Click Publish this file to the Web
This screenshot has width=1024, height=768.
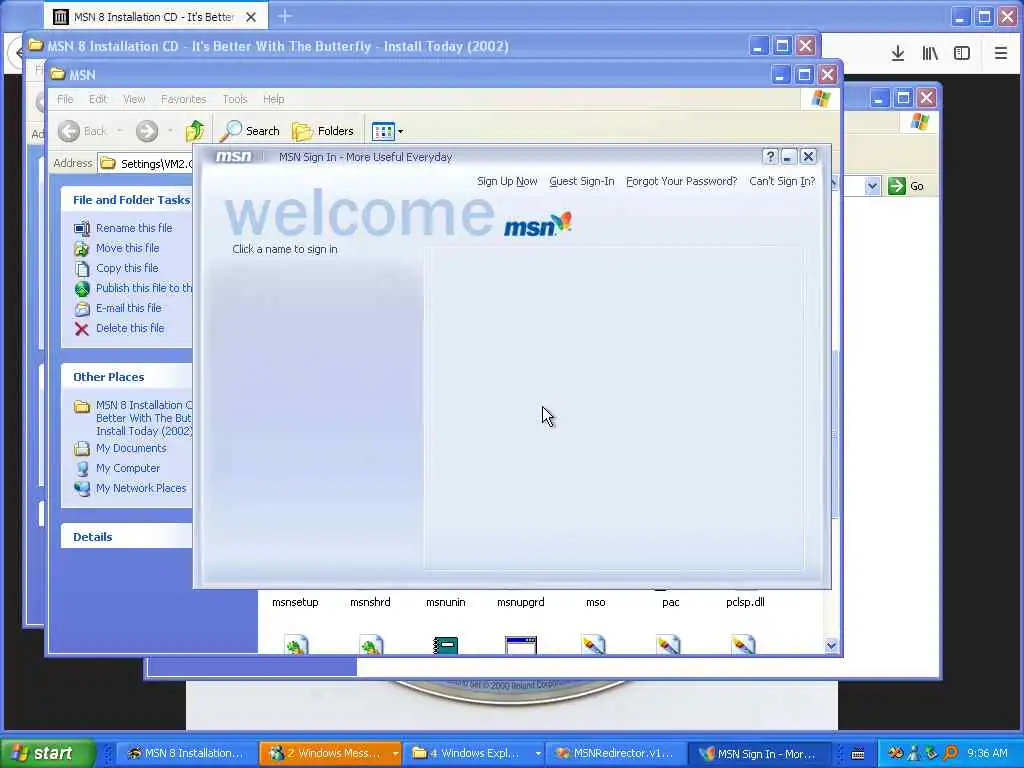144,288
